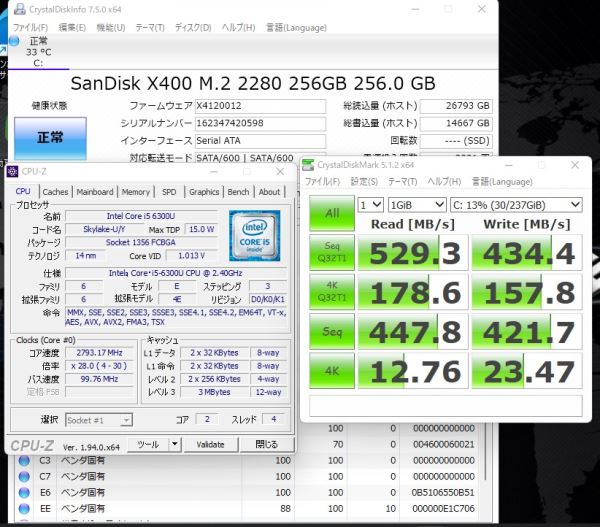The image size is (600, 527).
Task: Close the CPU-Z window
Action: [x=280, y=172]
